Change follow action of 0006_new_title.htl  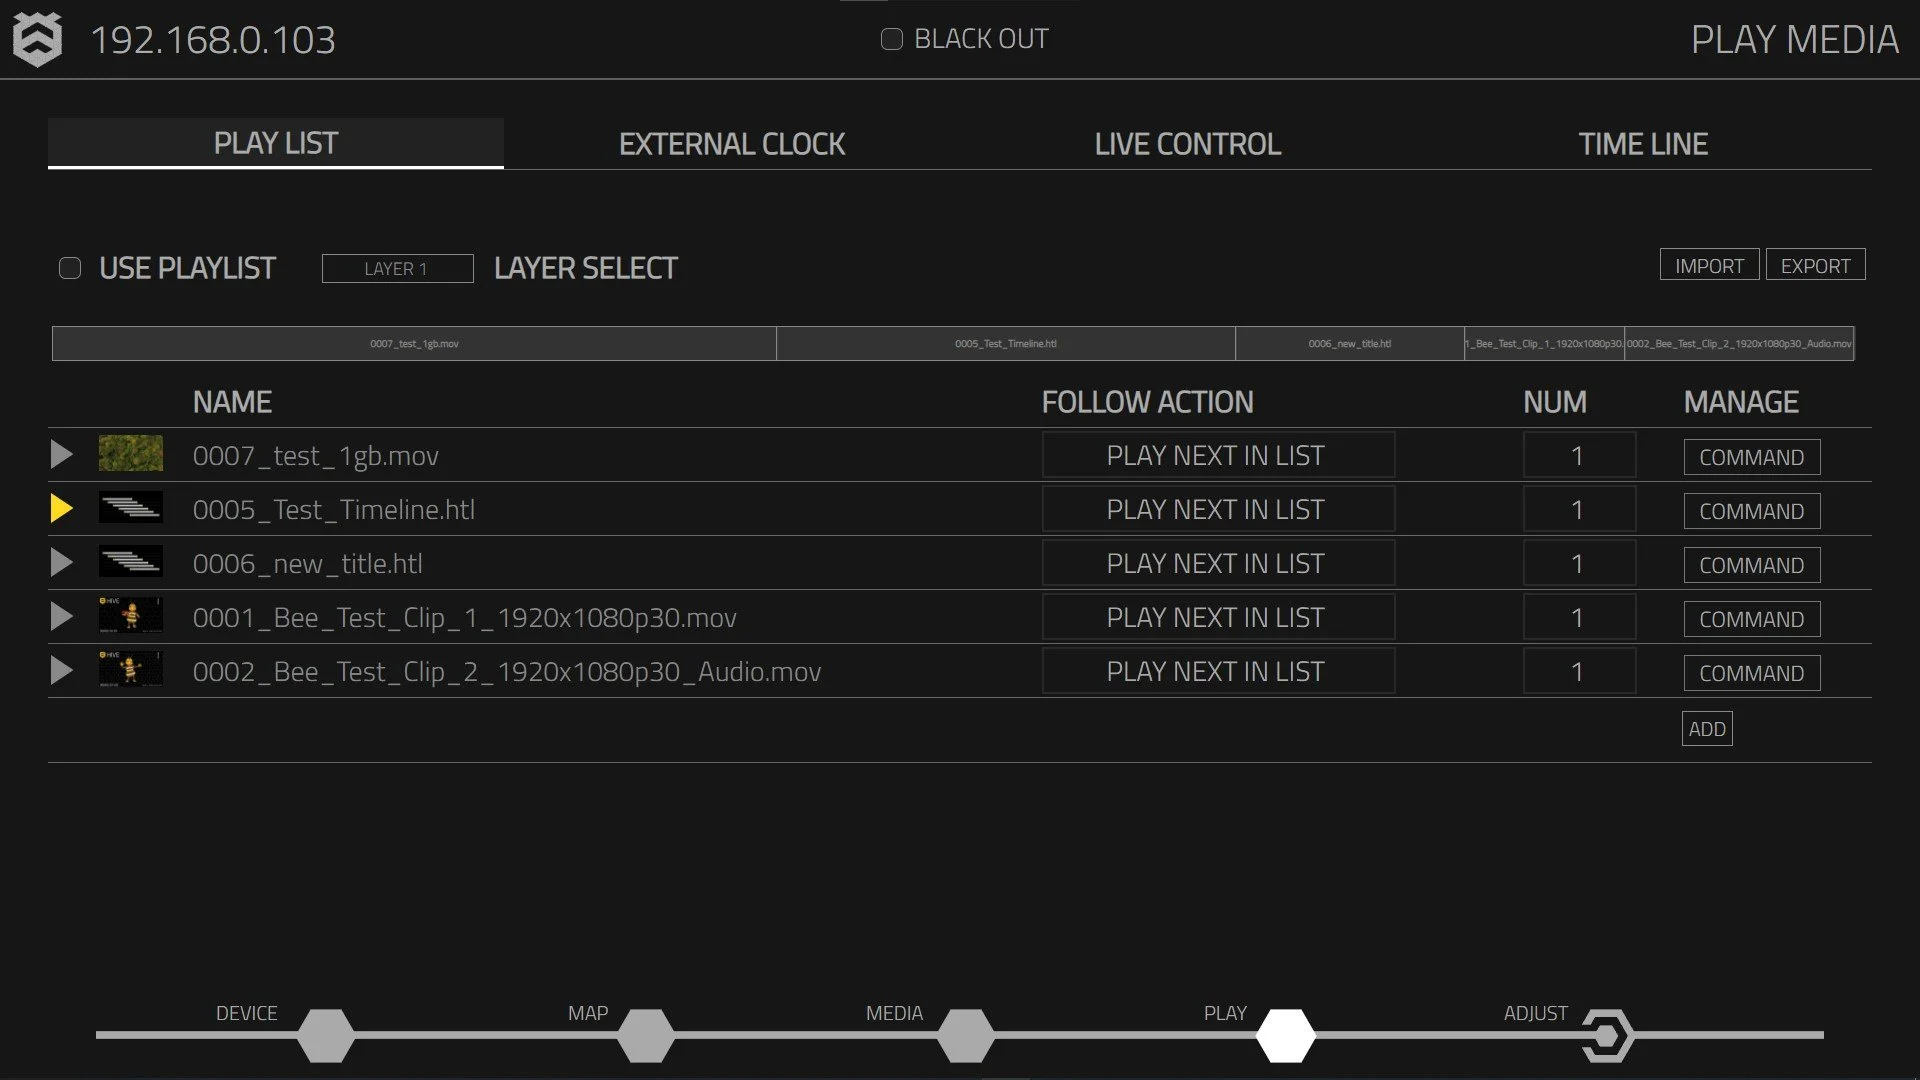coord(1217,563)
